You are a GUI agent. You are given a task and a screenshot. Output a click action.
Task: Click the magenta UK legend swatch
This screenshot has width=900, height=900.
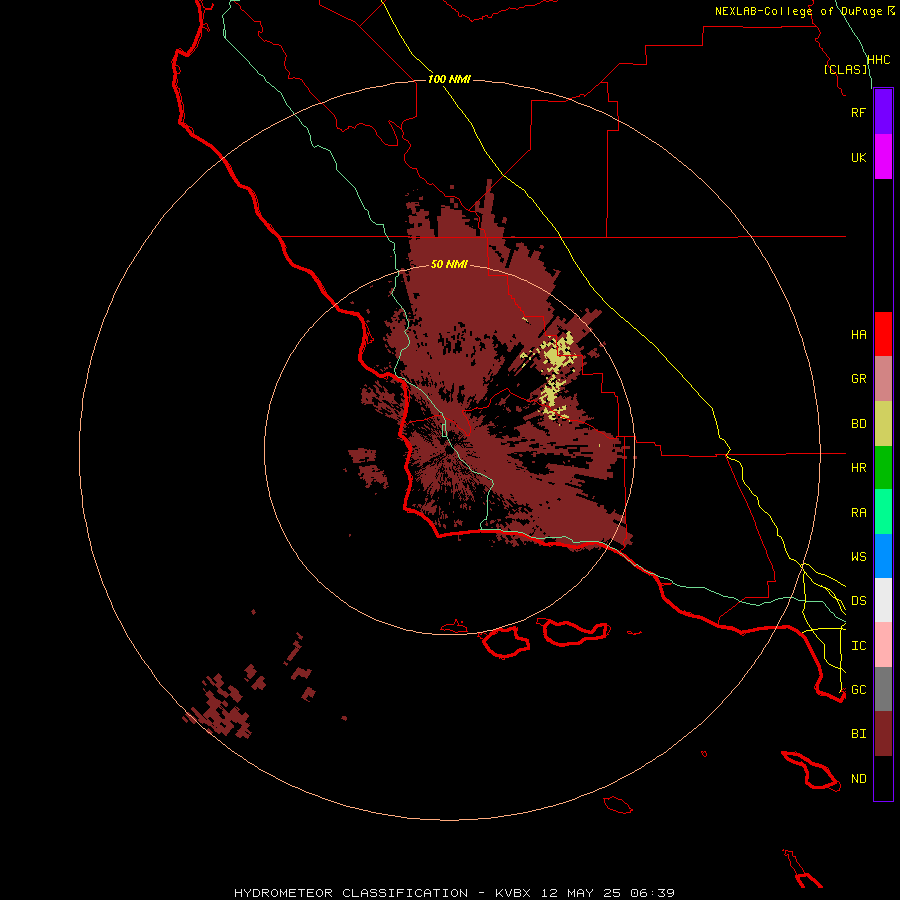[x=883, y=157]
